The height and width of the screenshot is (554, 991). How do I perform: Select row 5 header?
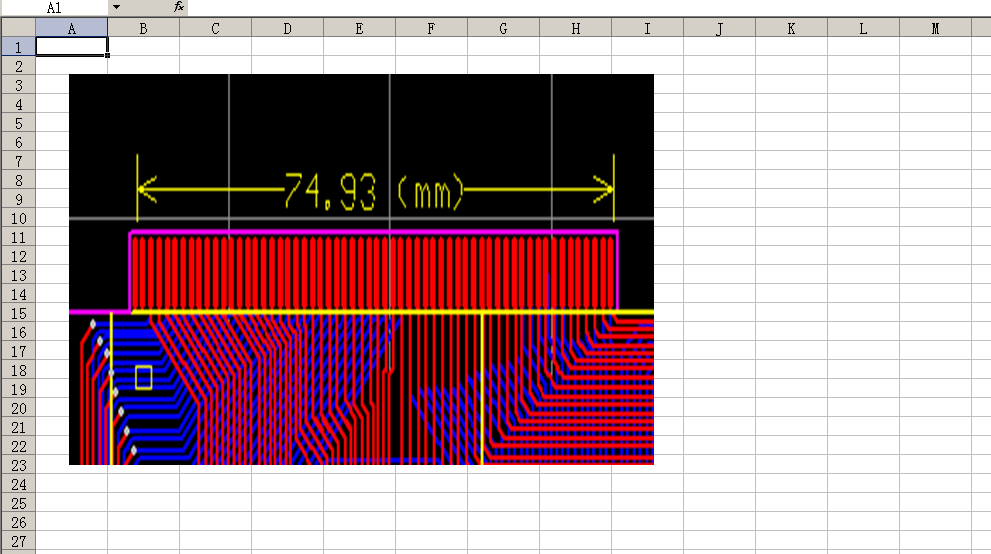coord(18,123)
